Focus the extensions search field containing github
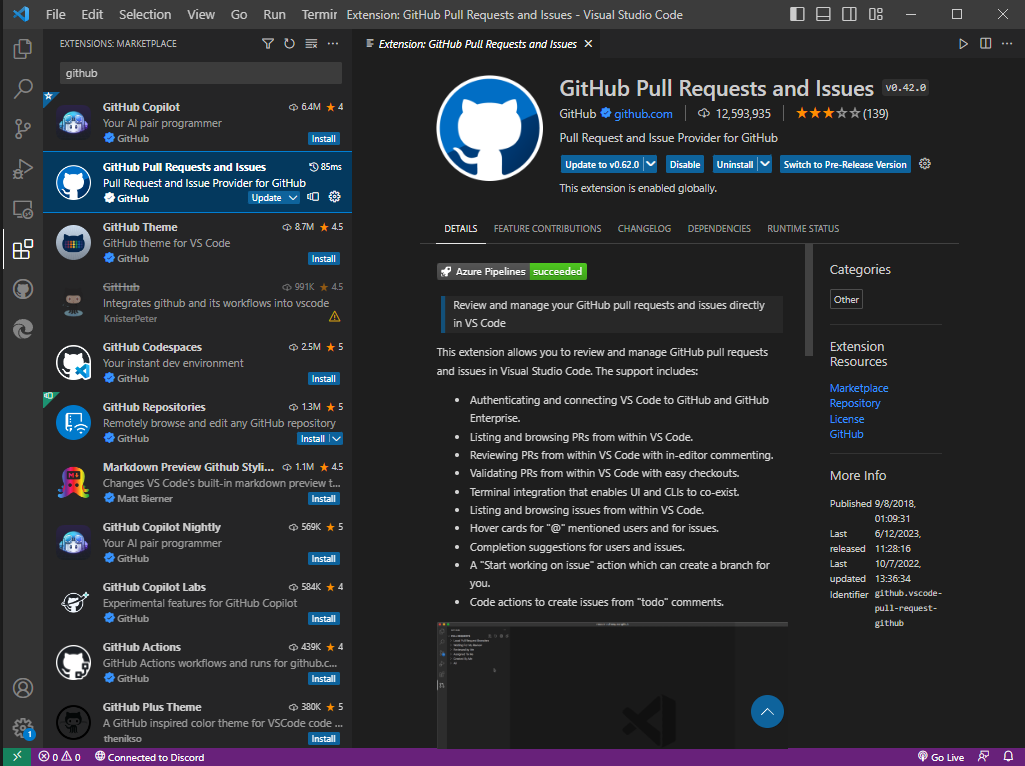The image size is (1025, 766). (201, 73)
